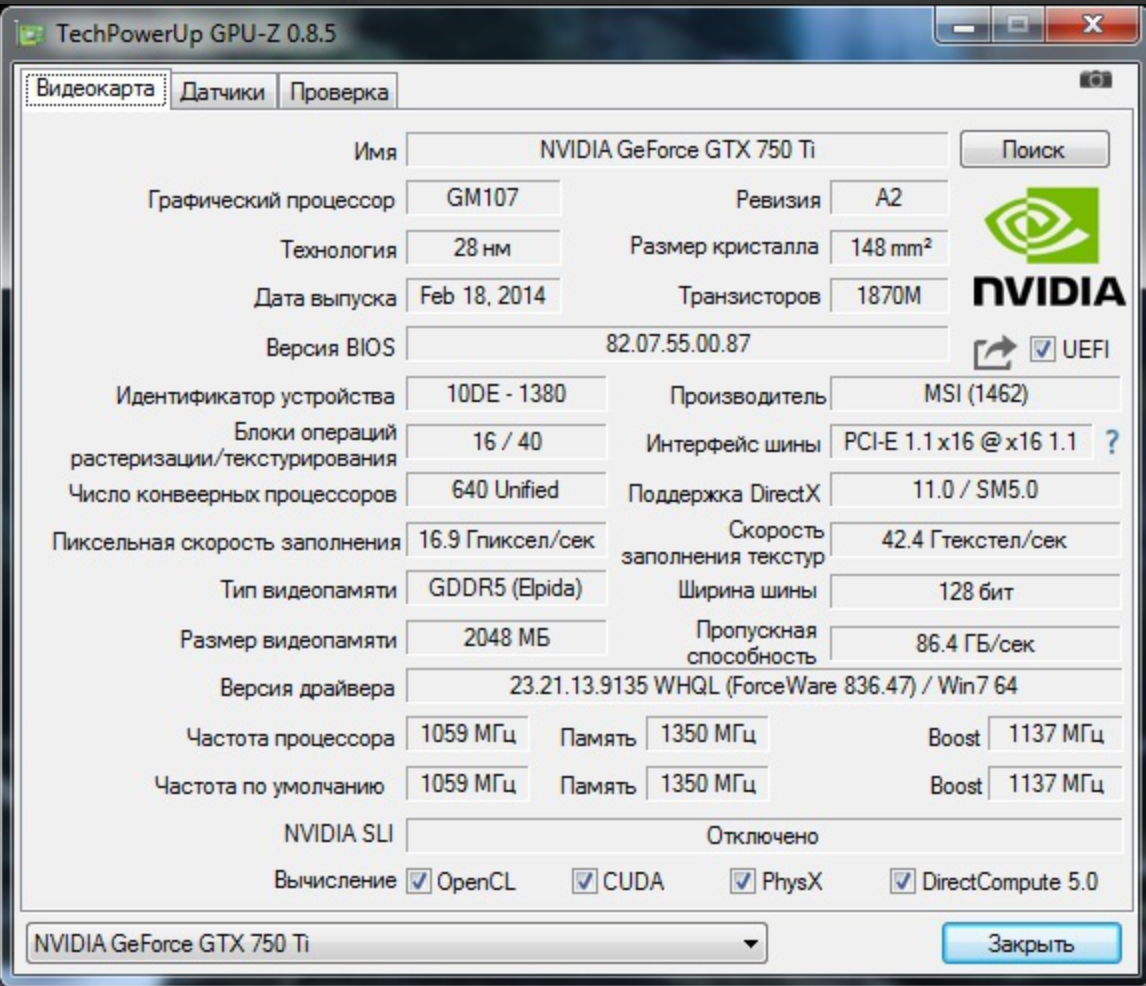The image size is (1146, 986).
Task: Click the Поиск button
Action: pyautogui.click(x=1034, y=149)
